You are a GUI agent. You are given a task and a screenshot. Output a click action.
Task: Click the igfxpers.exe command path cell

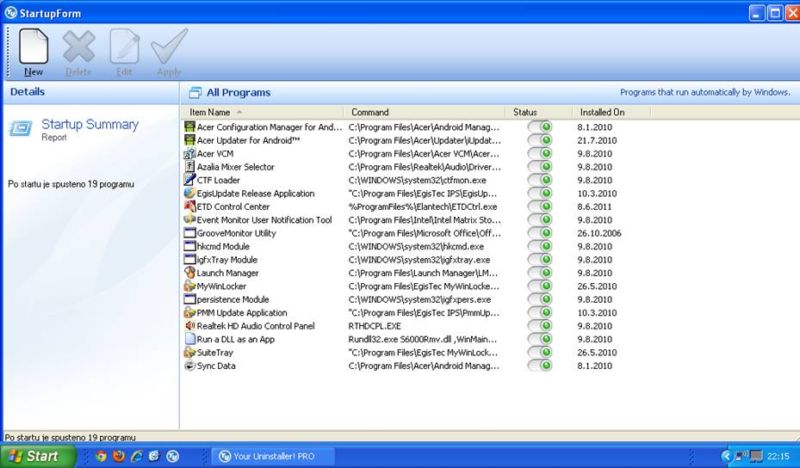click(x=420, y=300)
